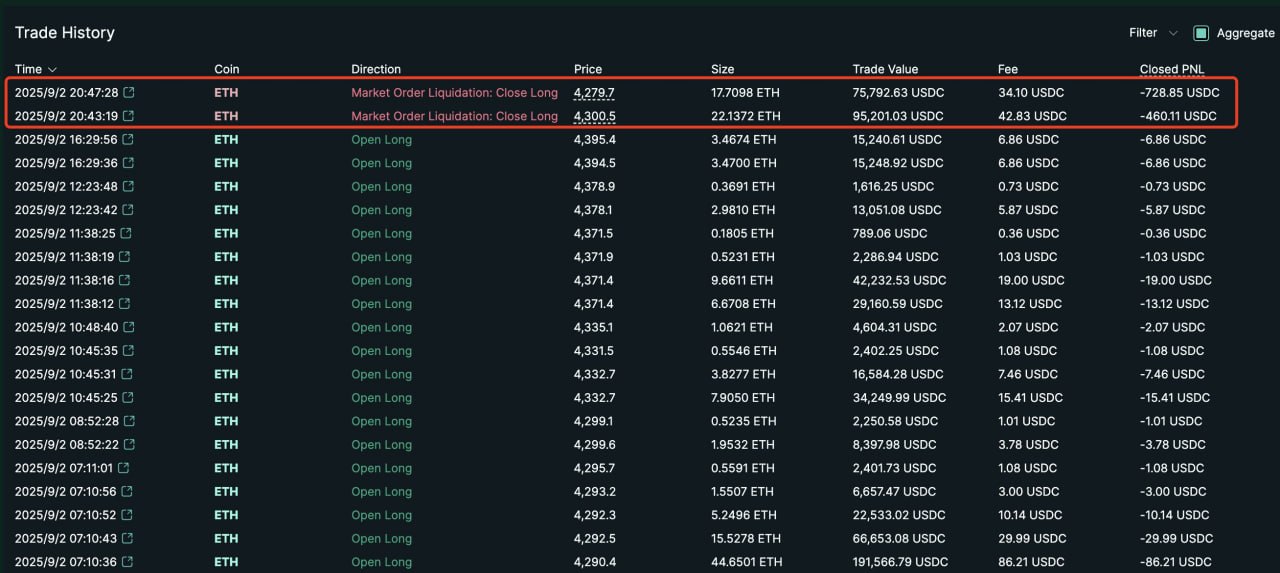Image resolution: width=1280 pixels, height=573 pixels.
Task: Open explorer link for 12:23:48 trade
Action: 128,187
